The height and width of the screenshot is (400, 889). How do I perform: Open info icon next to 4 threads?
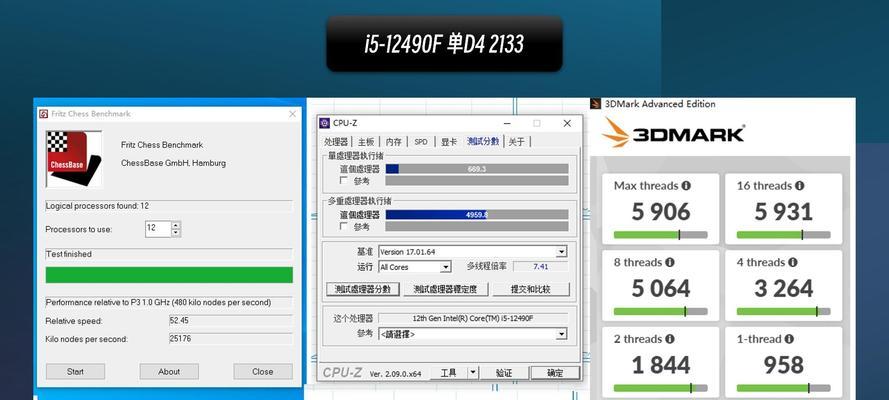(792, 262)
